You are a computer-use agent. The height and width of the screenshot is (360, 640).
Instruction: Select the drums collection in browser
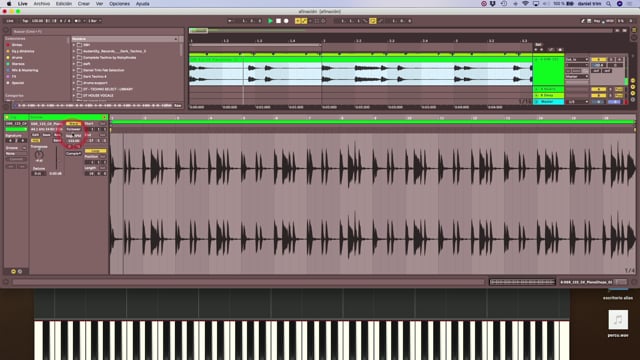coord(17,58)
